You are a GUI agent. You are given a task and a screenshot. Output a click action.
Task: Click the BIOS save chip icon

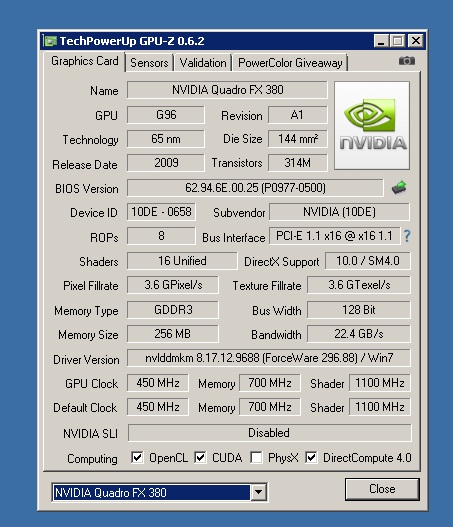(399, 188)
